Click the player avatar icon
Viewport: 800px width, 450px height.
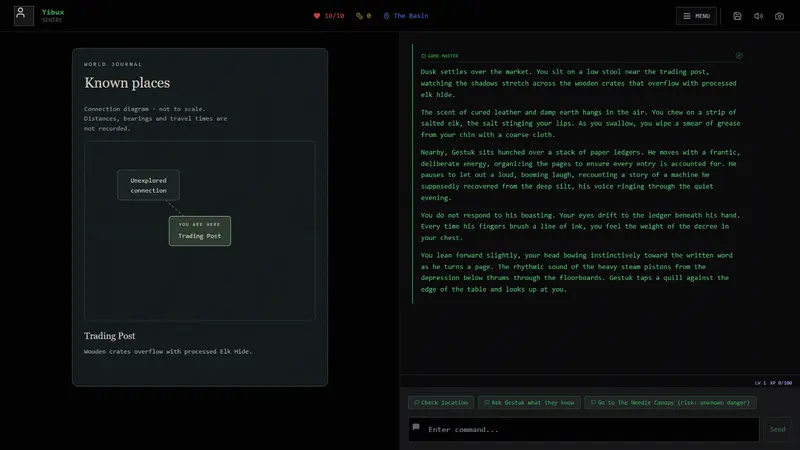pos(23,15)
